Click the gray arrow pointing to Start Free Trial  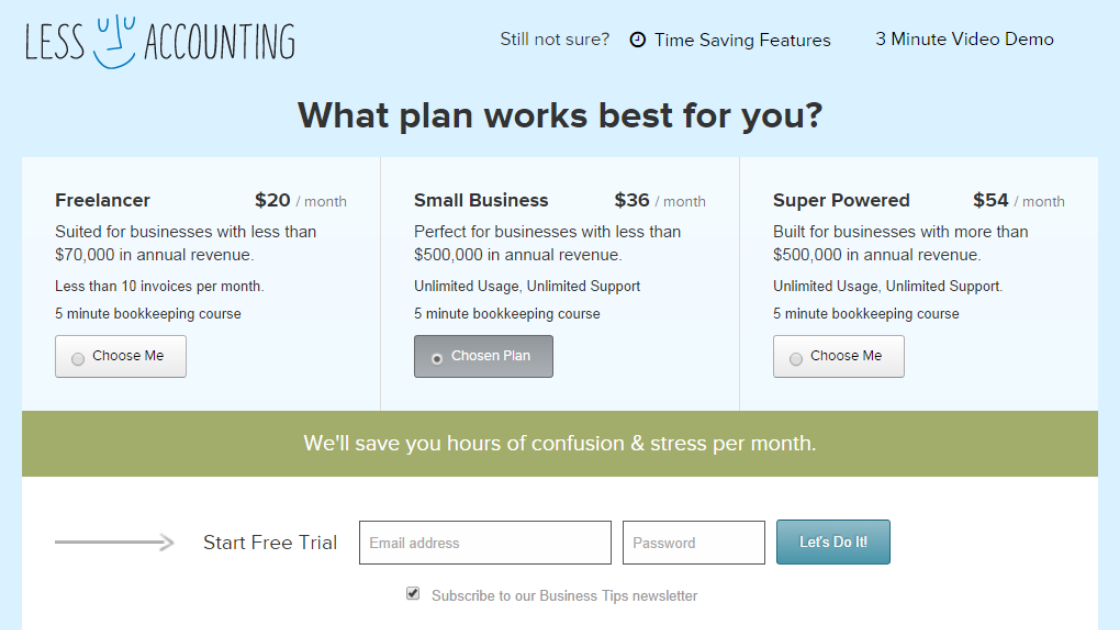coord(114,542)
